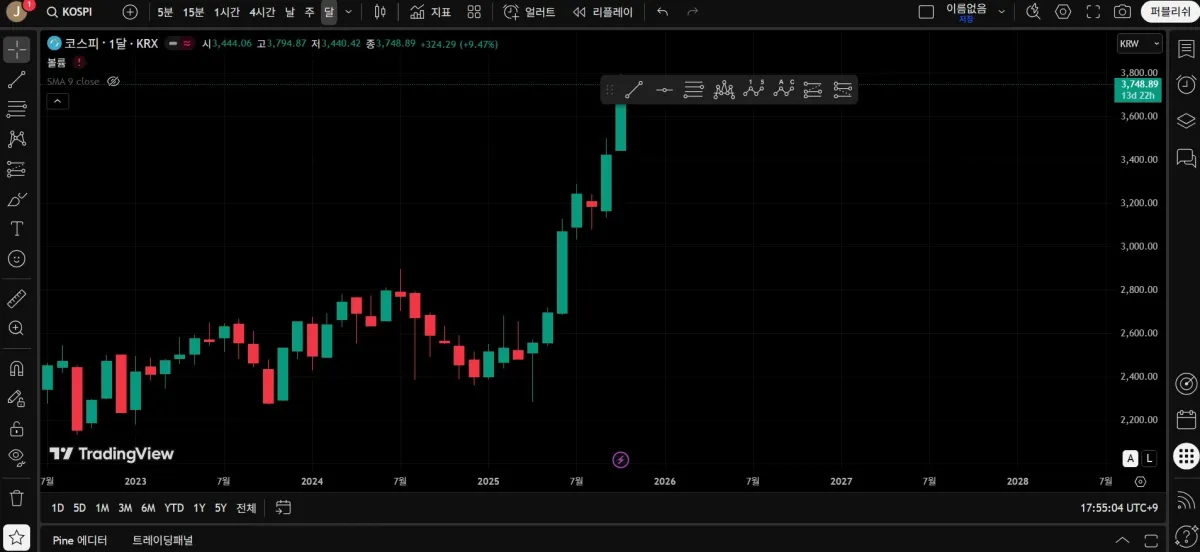This screenshot has width=1200, height=552.
Task: Redo the last undone action
Action: point(691,12)
